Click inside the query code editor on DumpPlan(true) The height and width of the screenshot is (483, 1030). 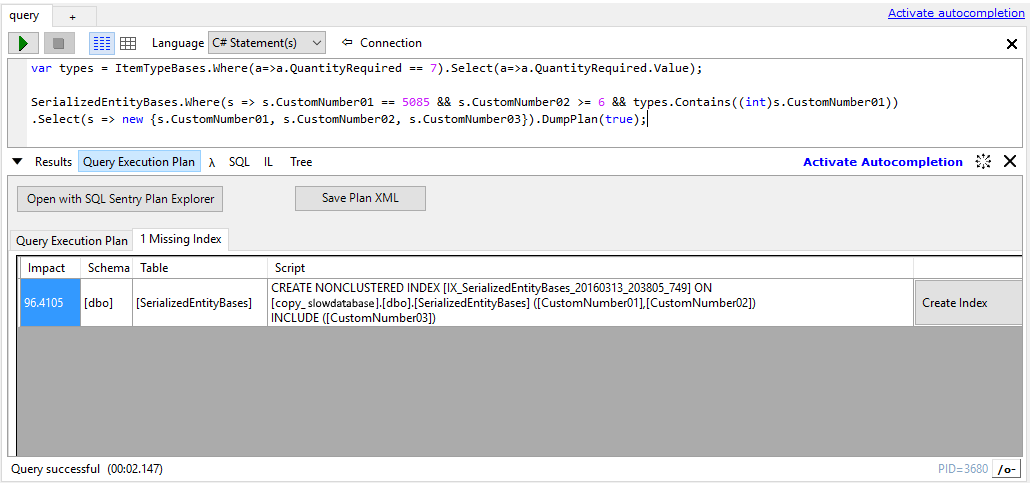pyautogui.click(x=593, y=120)
